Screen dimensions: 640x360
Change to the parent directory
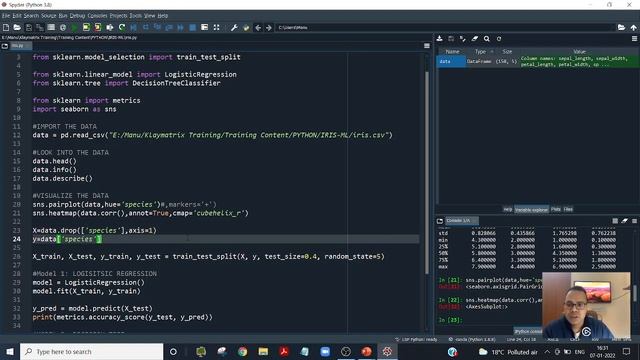coord(633,27)
